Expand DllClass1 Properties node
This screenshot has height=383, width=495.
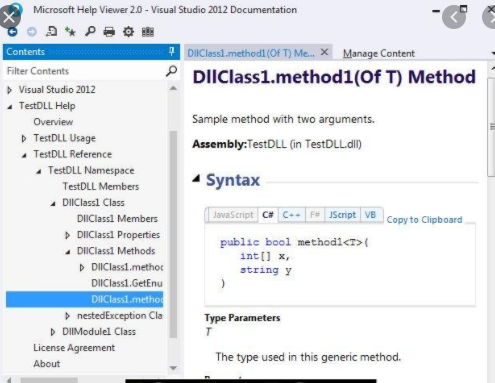[67, 235]
